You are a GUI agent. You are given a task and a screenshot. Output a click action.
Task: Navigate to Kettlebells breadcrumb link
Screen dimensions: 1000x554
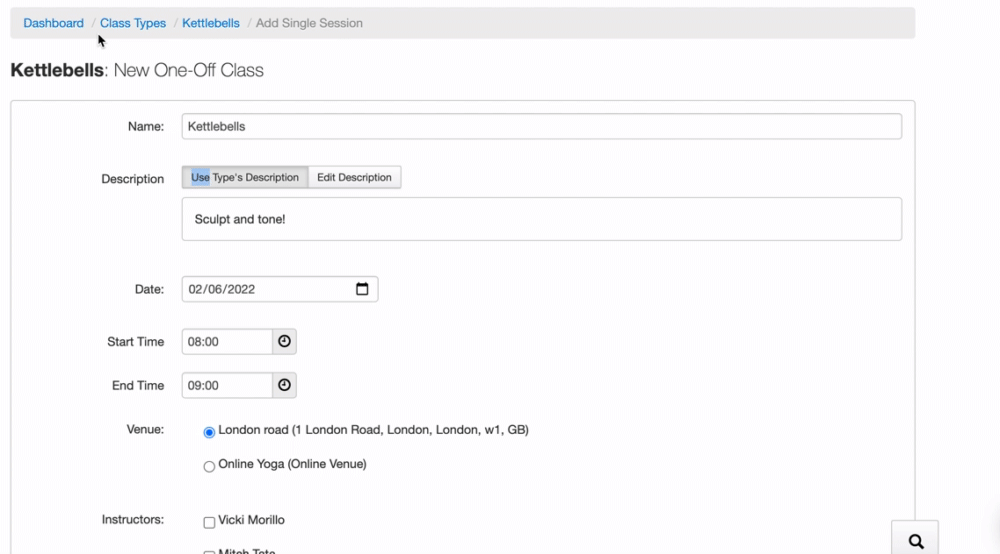[x=210, y=23]
